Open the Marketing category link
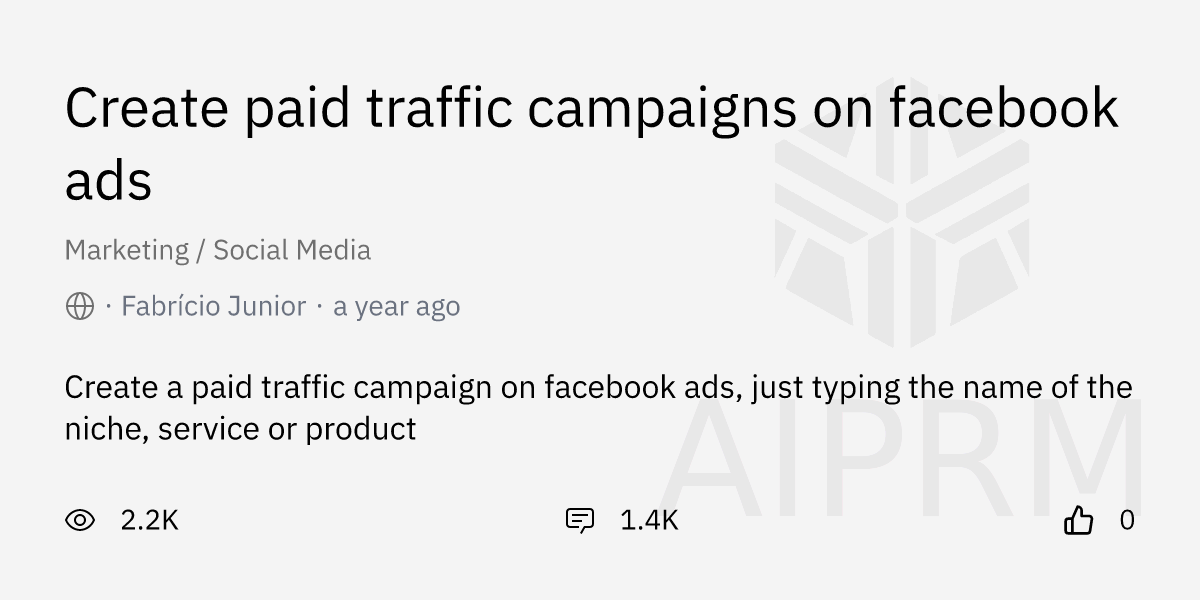Image resolution: width=1200 pixels, height=600 pixels. pyautogui.click(x=127, y=250)
